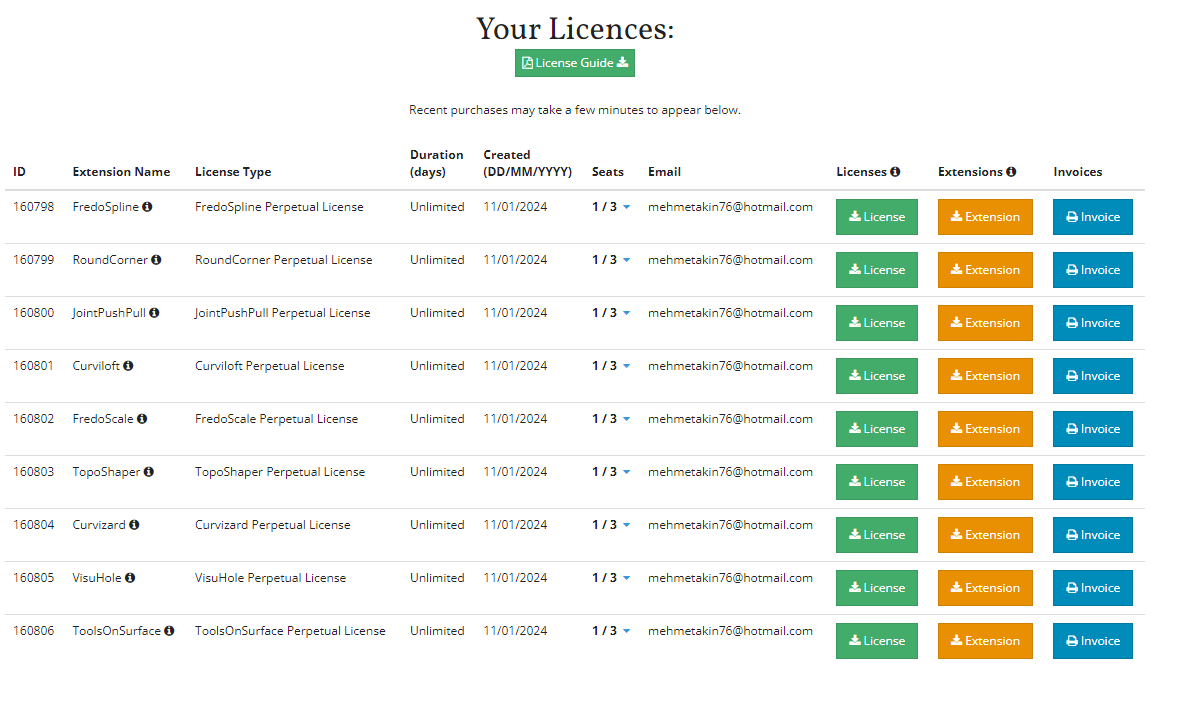The width and height of the screenshot is (1185, 711).
Task: Click info icon next to RoundCorner
Action: 156,260
